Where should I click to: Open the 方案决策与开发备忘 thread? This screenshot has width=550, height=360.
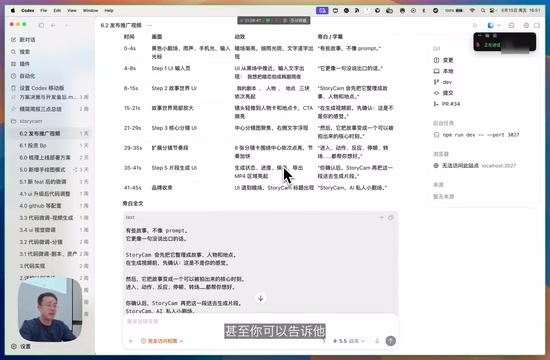click(49, 97)
